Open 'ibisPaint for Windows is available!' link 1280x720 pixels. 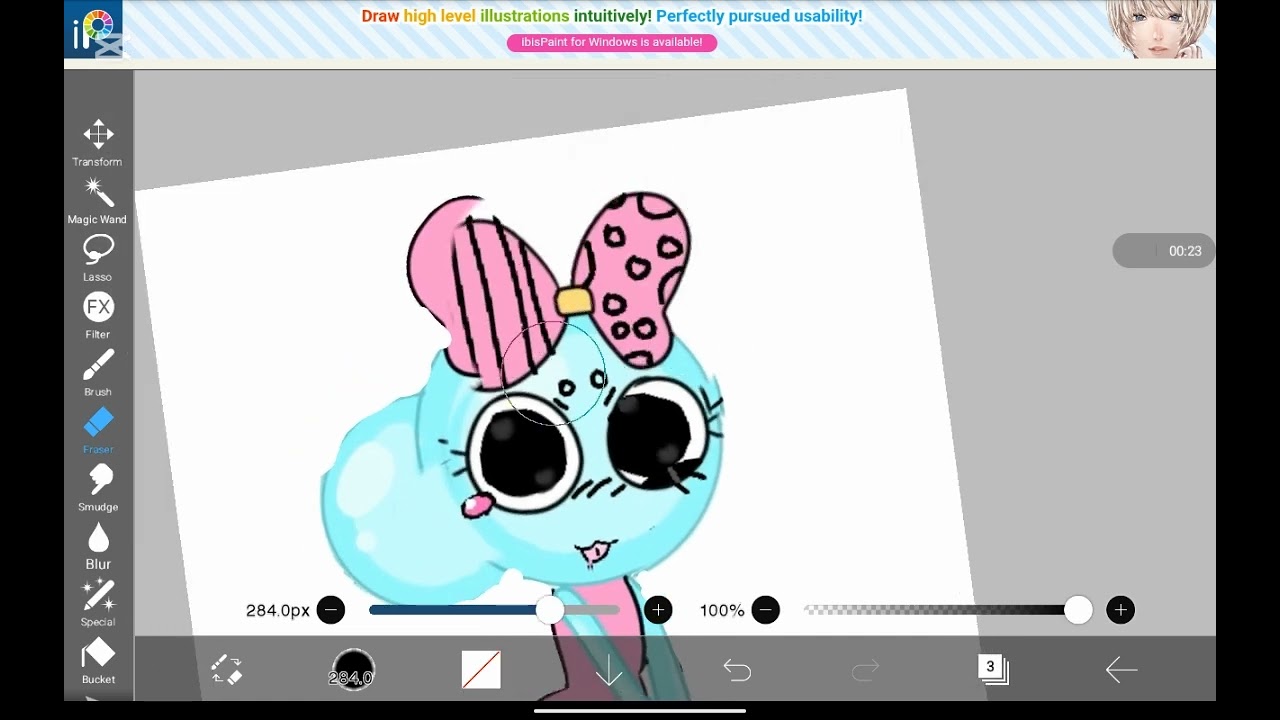click(x=612, y=42)
